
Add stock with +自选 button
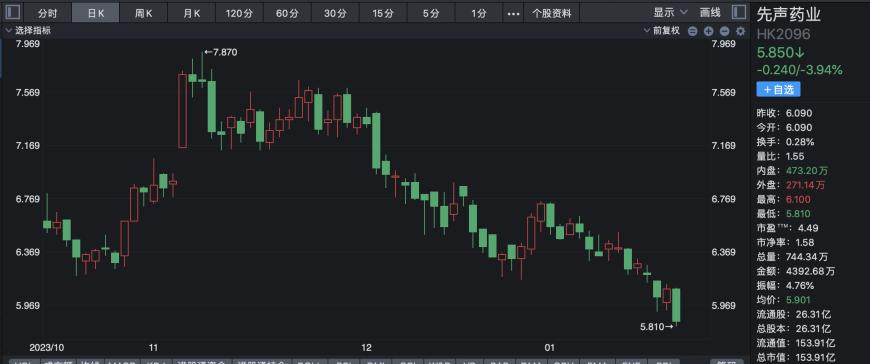point(778,89)
